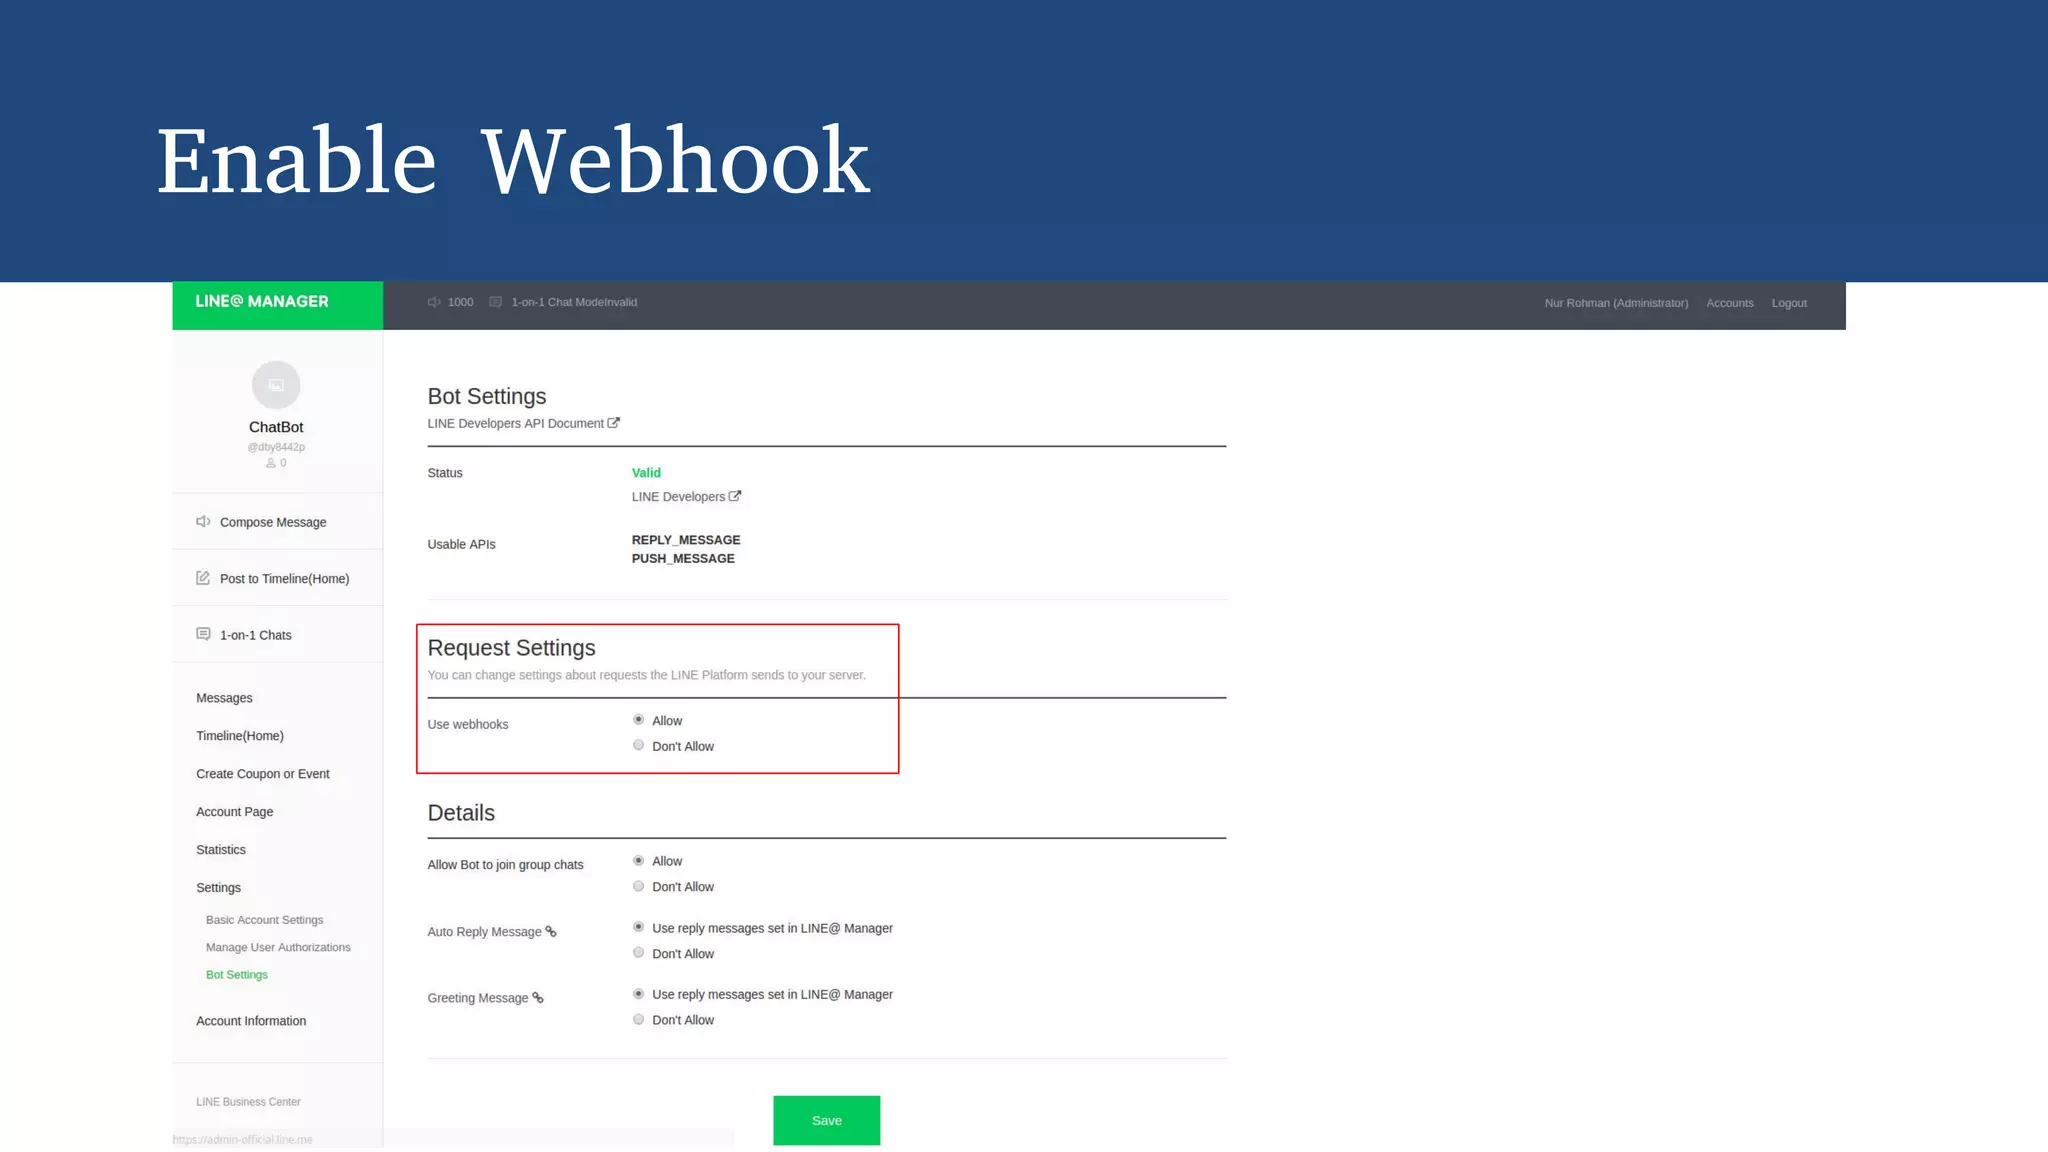This screenshot has width=2048, height=1152.
Task: Click the ChatBot account name
Action: pos(276,427)
